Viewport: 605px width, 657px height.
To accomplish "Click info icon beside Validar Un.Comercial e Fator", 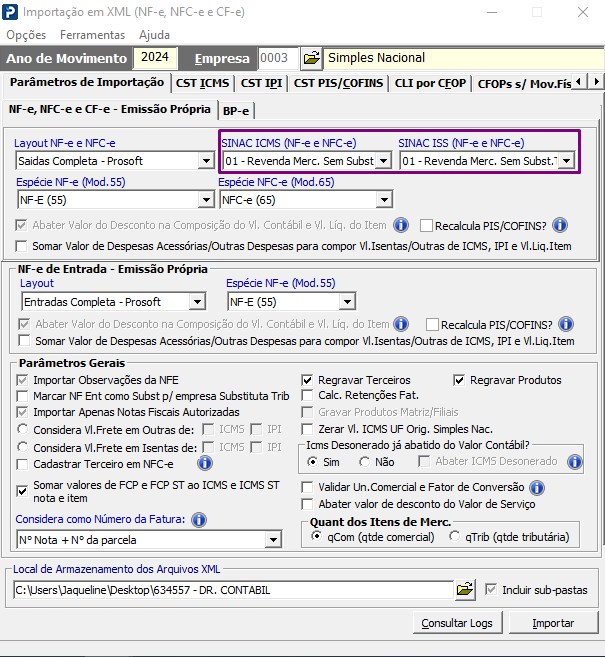I will (537, 487).
